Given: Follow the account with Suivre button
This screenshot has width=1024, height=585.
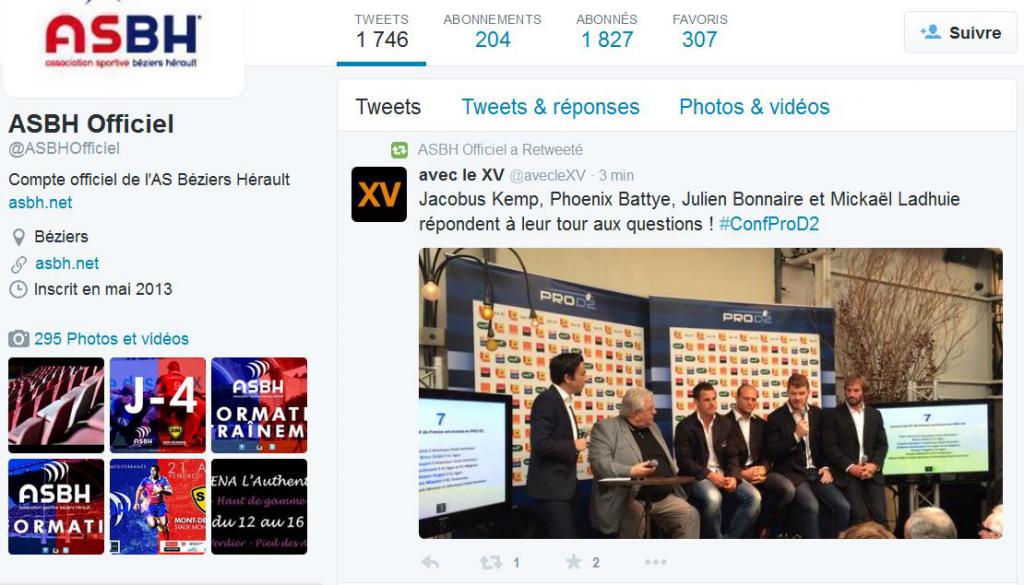Looking at the screenshot, I should point(960,33).
